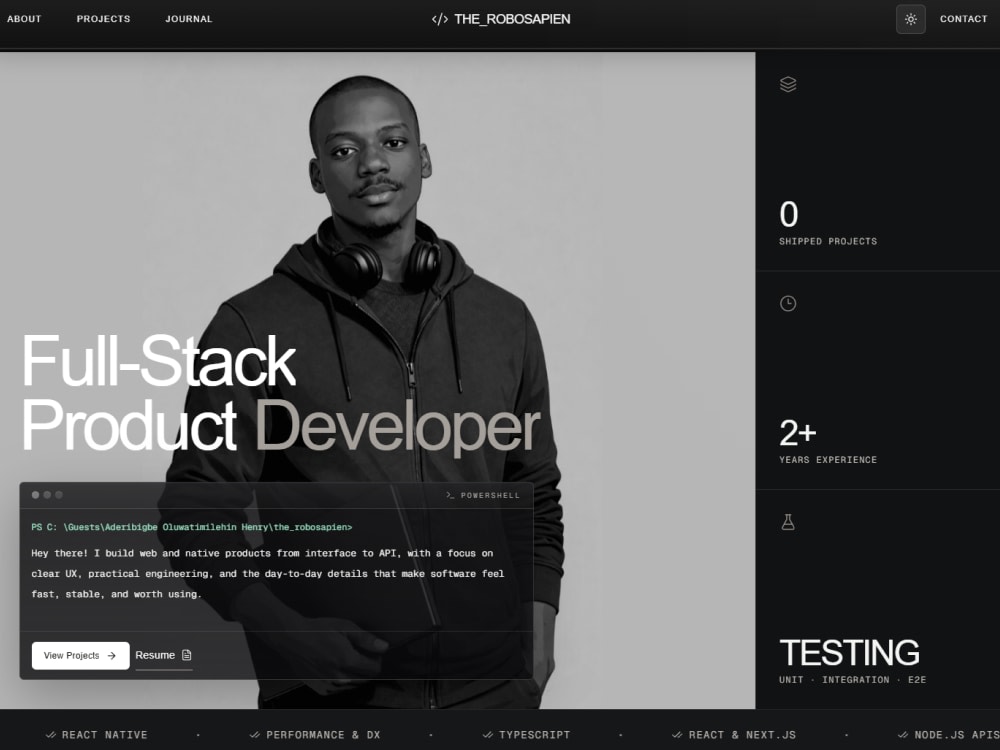The image size is (1000, 750).
Task: Click the code brackets logo icon
Action: coord(439,19)
